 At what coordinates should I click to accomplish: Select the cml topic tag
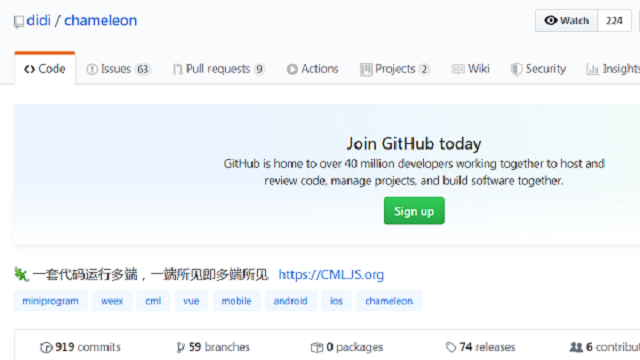153,301
